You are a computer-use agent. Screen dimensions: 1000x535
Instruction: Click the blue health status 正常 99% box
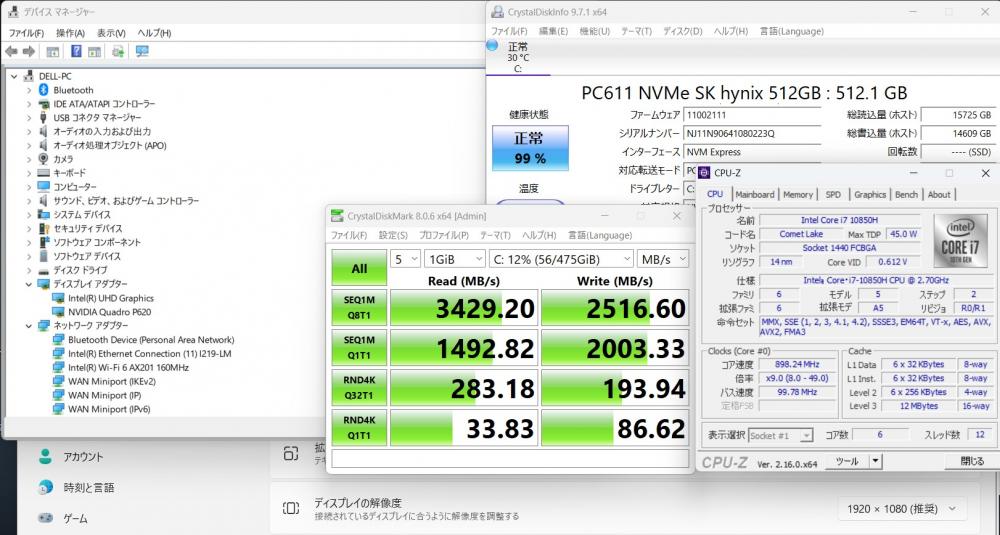(529, 147)
